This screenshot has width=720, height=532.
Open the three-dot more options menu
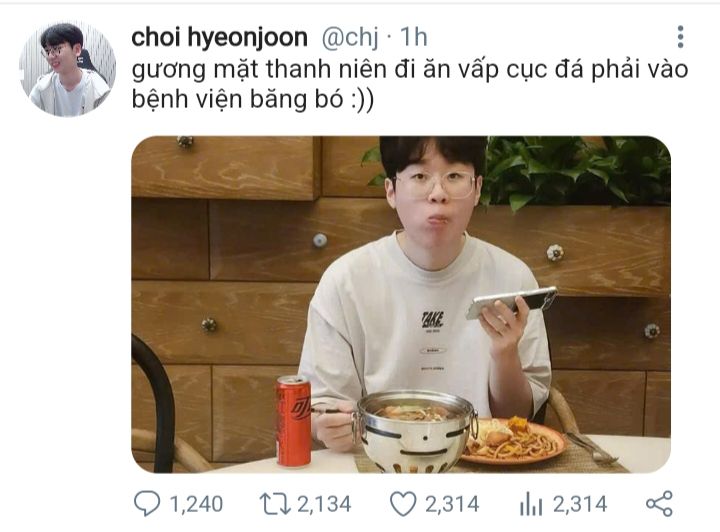(x=680, y=37)
